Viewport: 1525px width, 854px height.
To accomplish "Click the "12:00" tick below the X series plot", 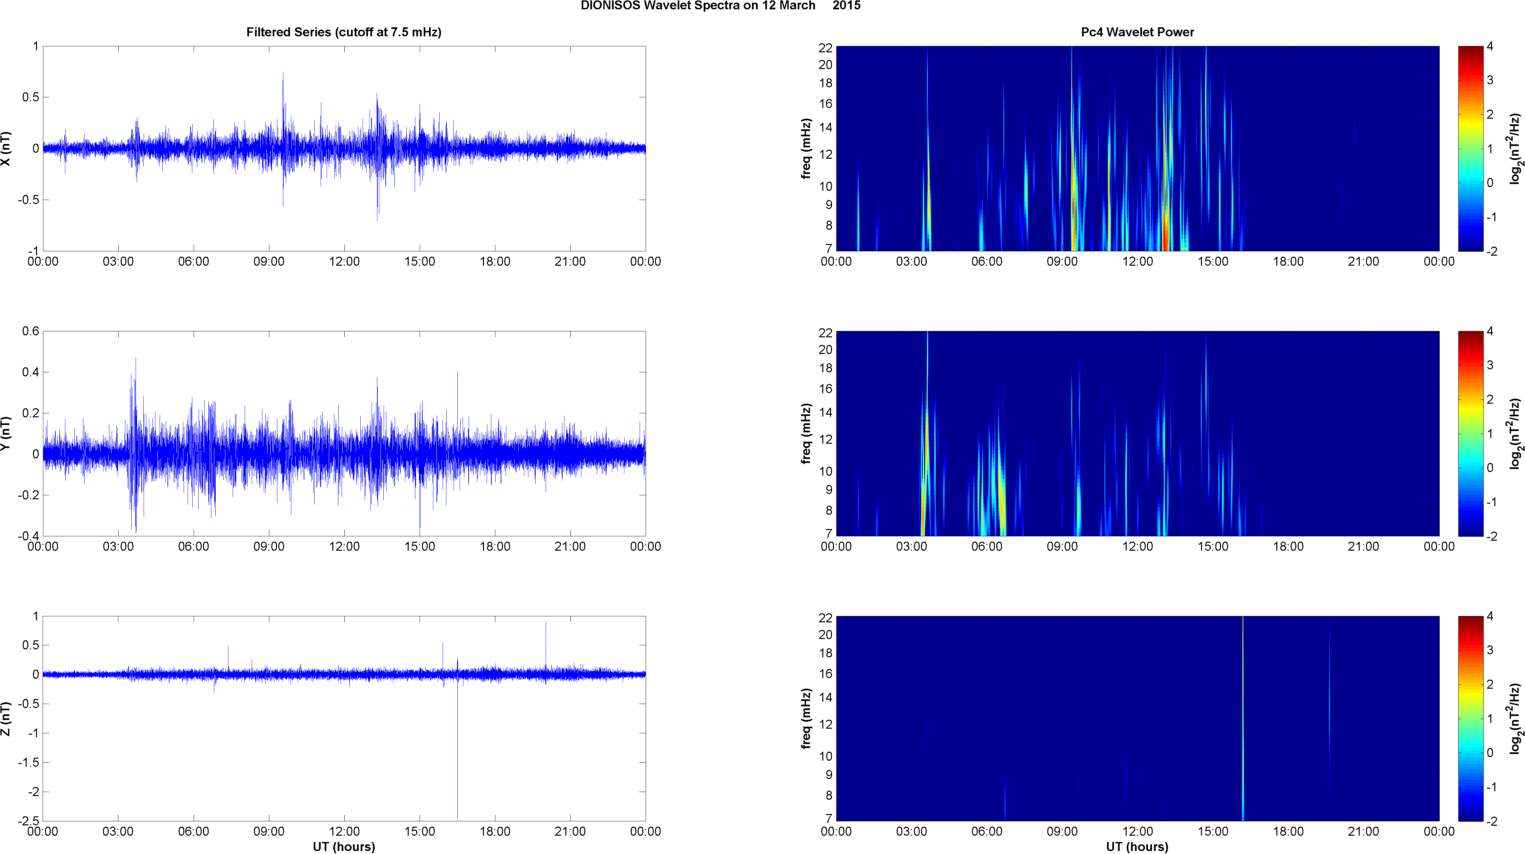I will tap(344, 262).
